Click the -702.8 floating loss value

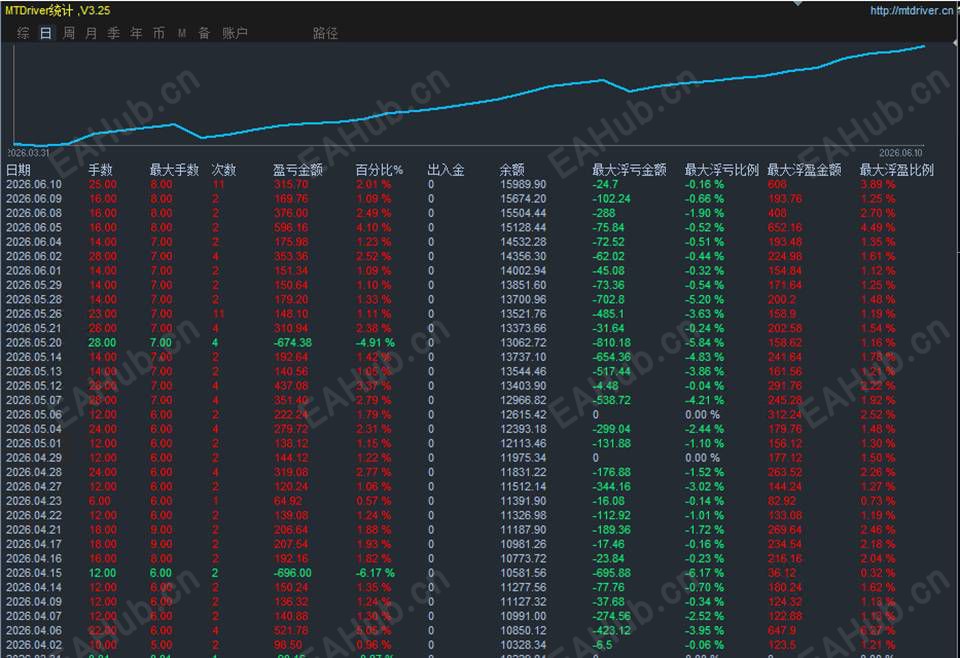click(609, 299)
